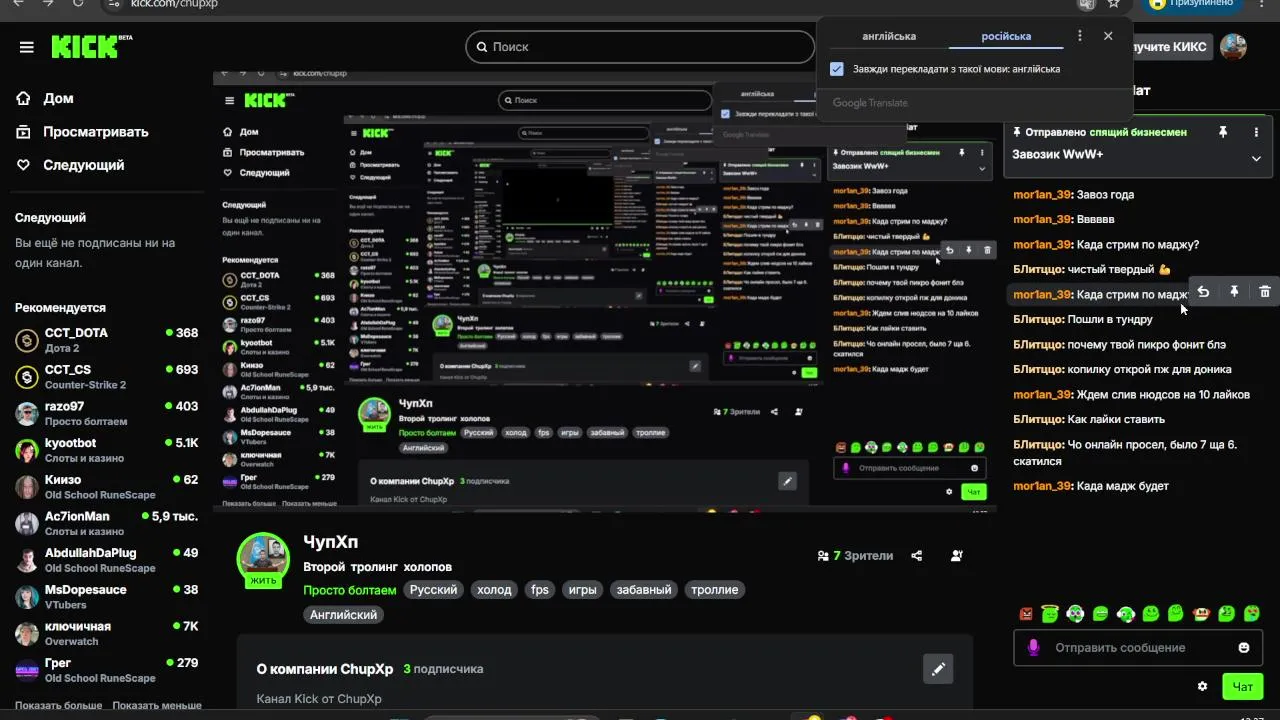1280x720 pixels.
Task: Click the fps tag
Action: pyautogui.click(x=540, y=590)
